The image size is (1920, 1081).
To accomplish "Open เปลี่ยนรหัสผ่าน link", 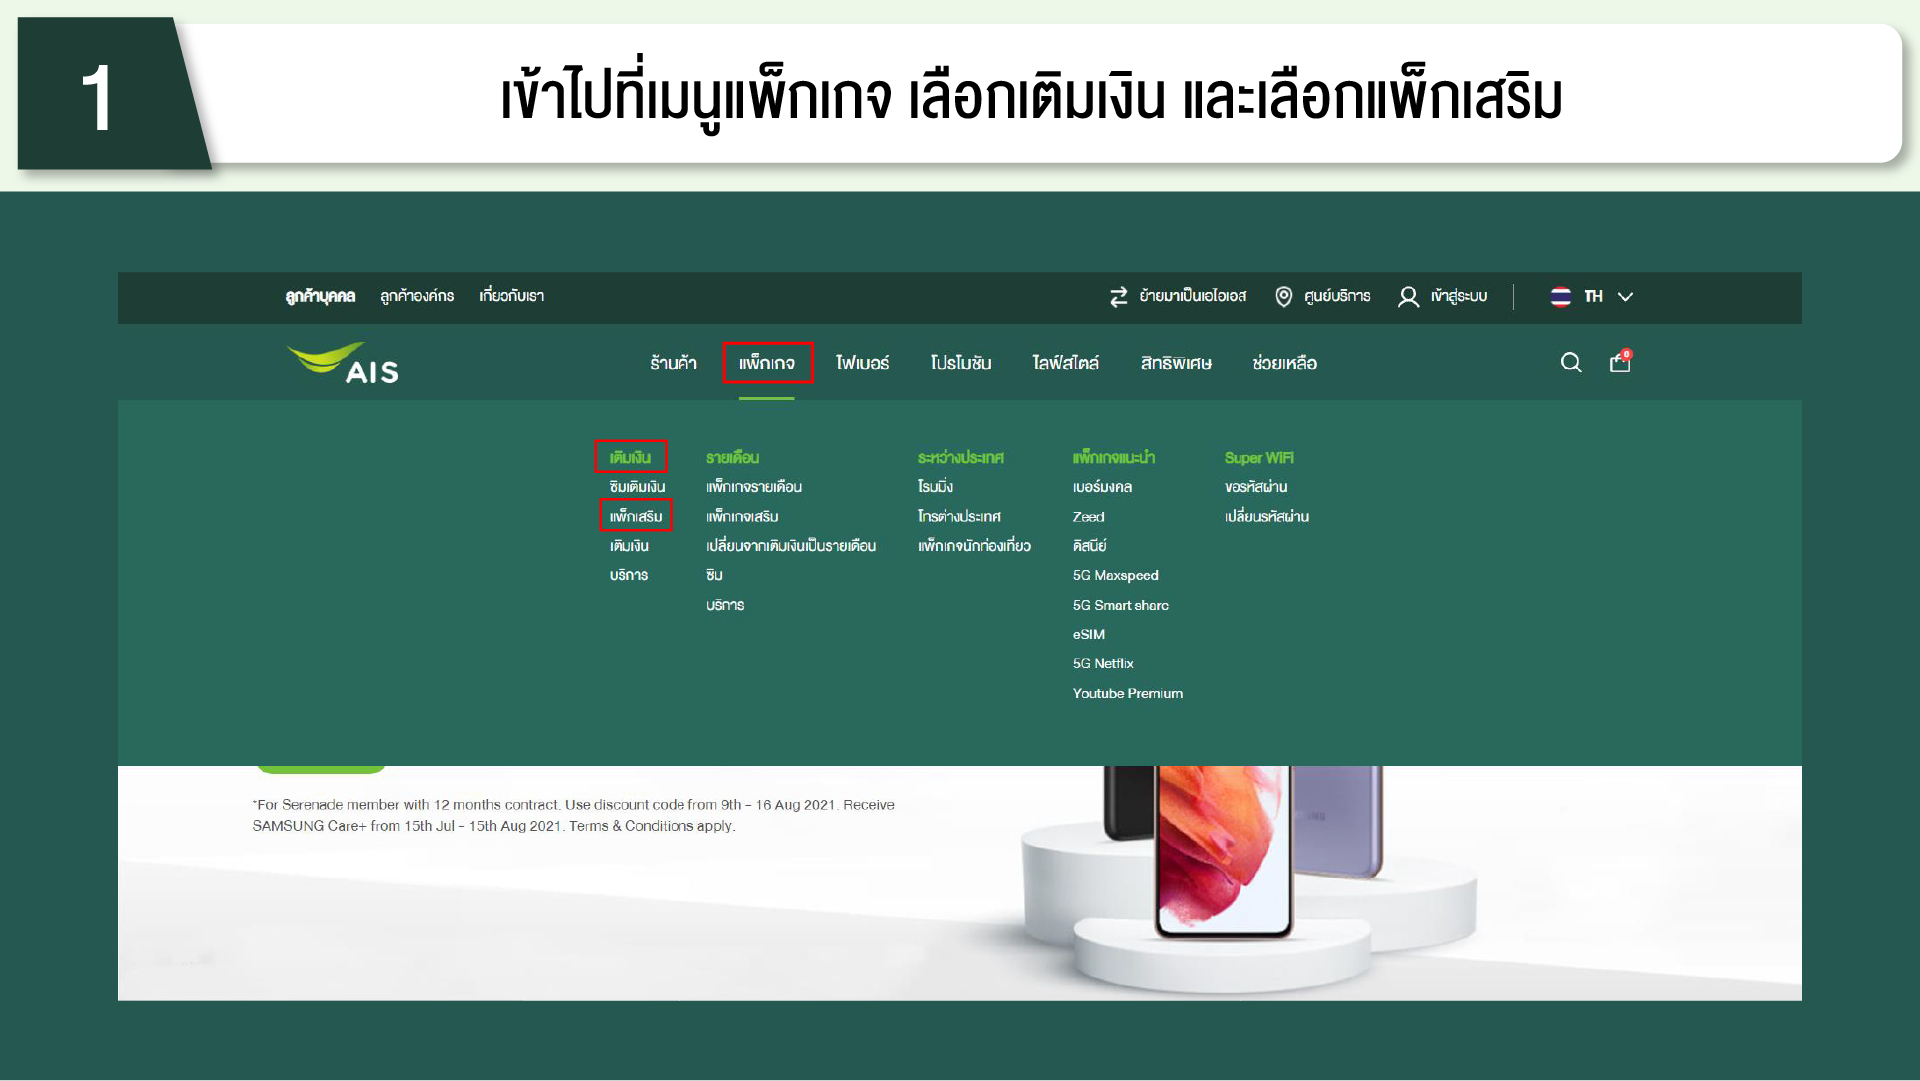I will point(1267,516).
